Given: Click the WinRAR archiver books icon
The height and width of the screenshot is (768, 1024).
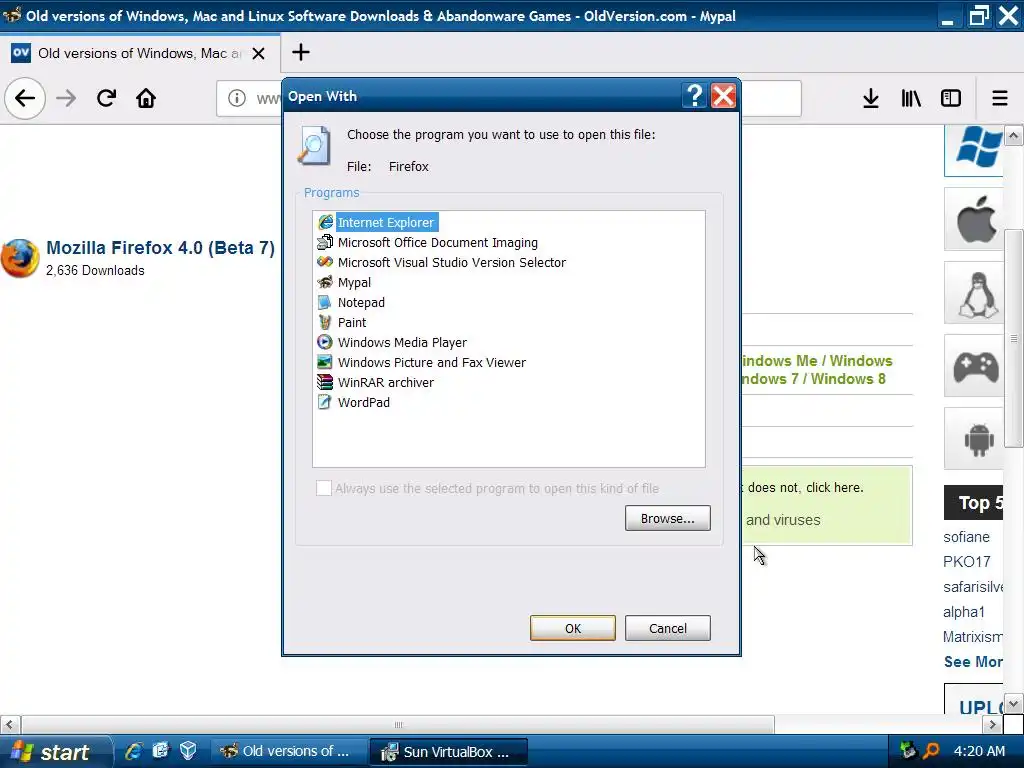Looking at the screenshot, I should click(x=325, y=382).
